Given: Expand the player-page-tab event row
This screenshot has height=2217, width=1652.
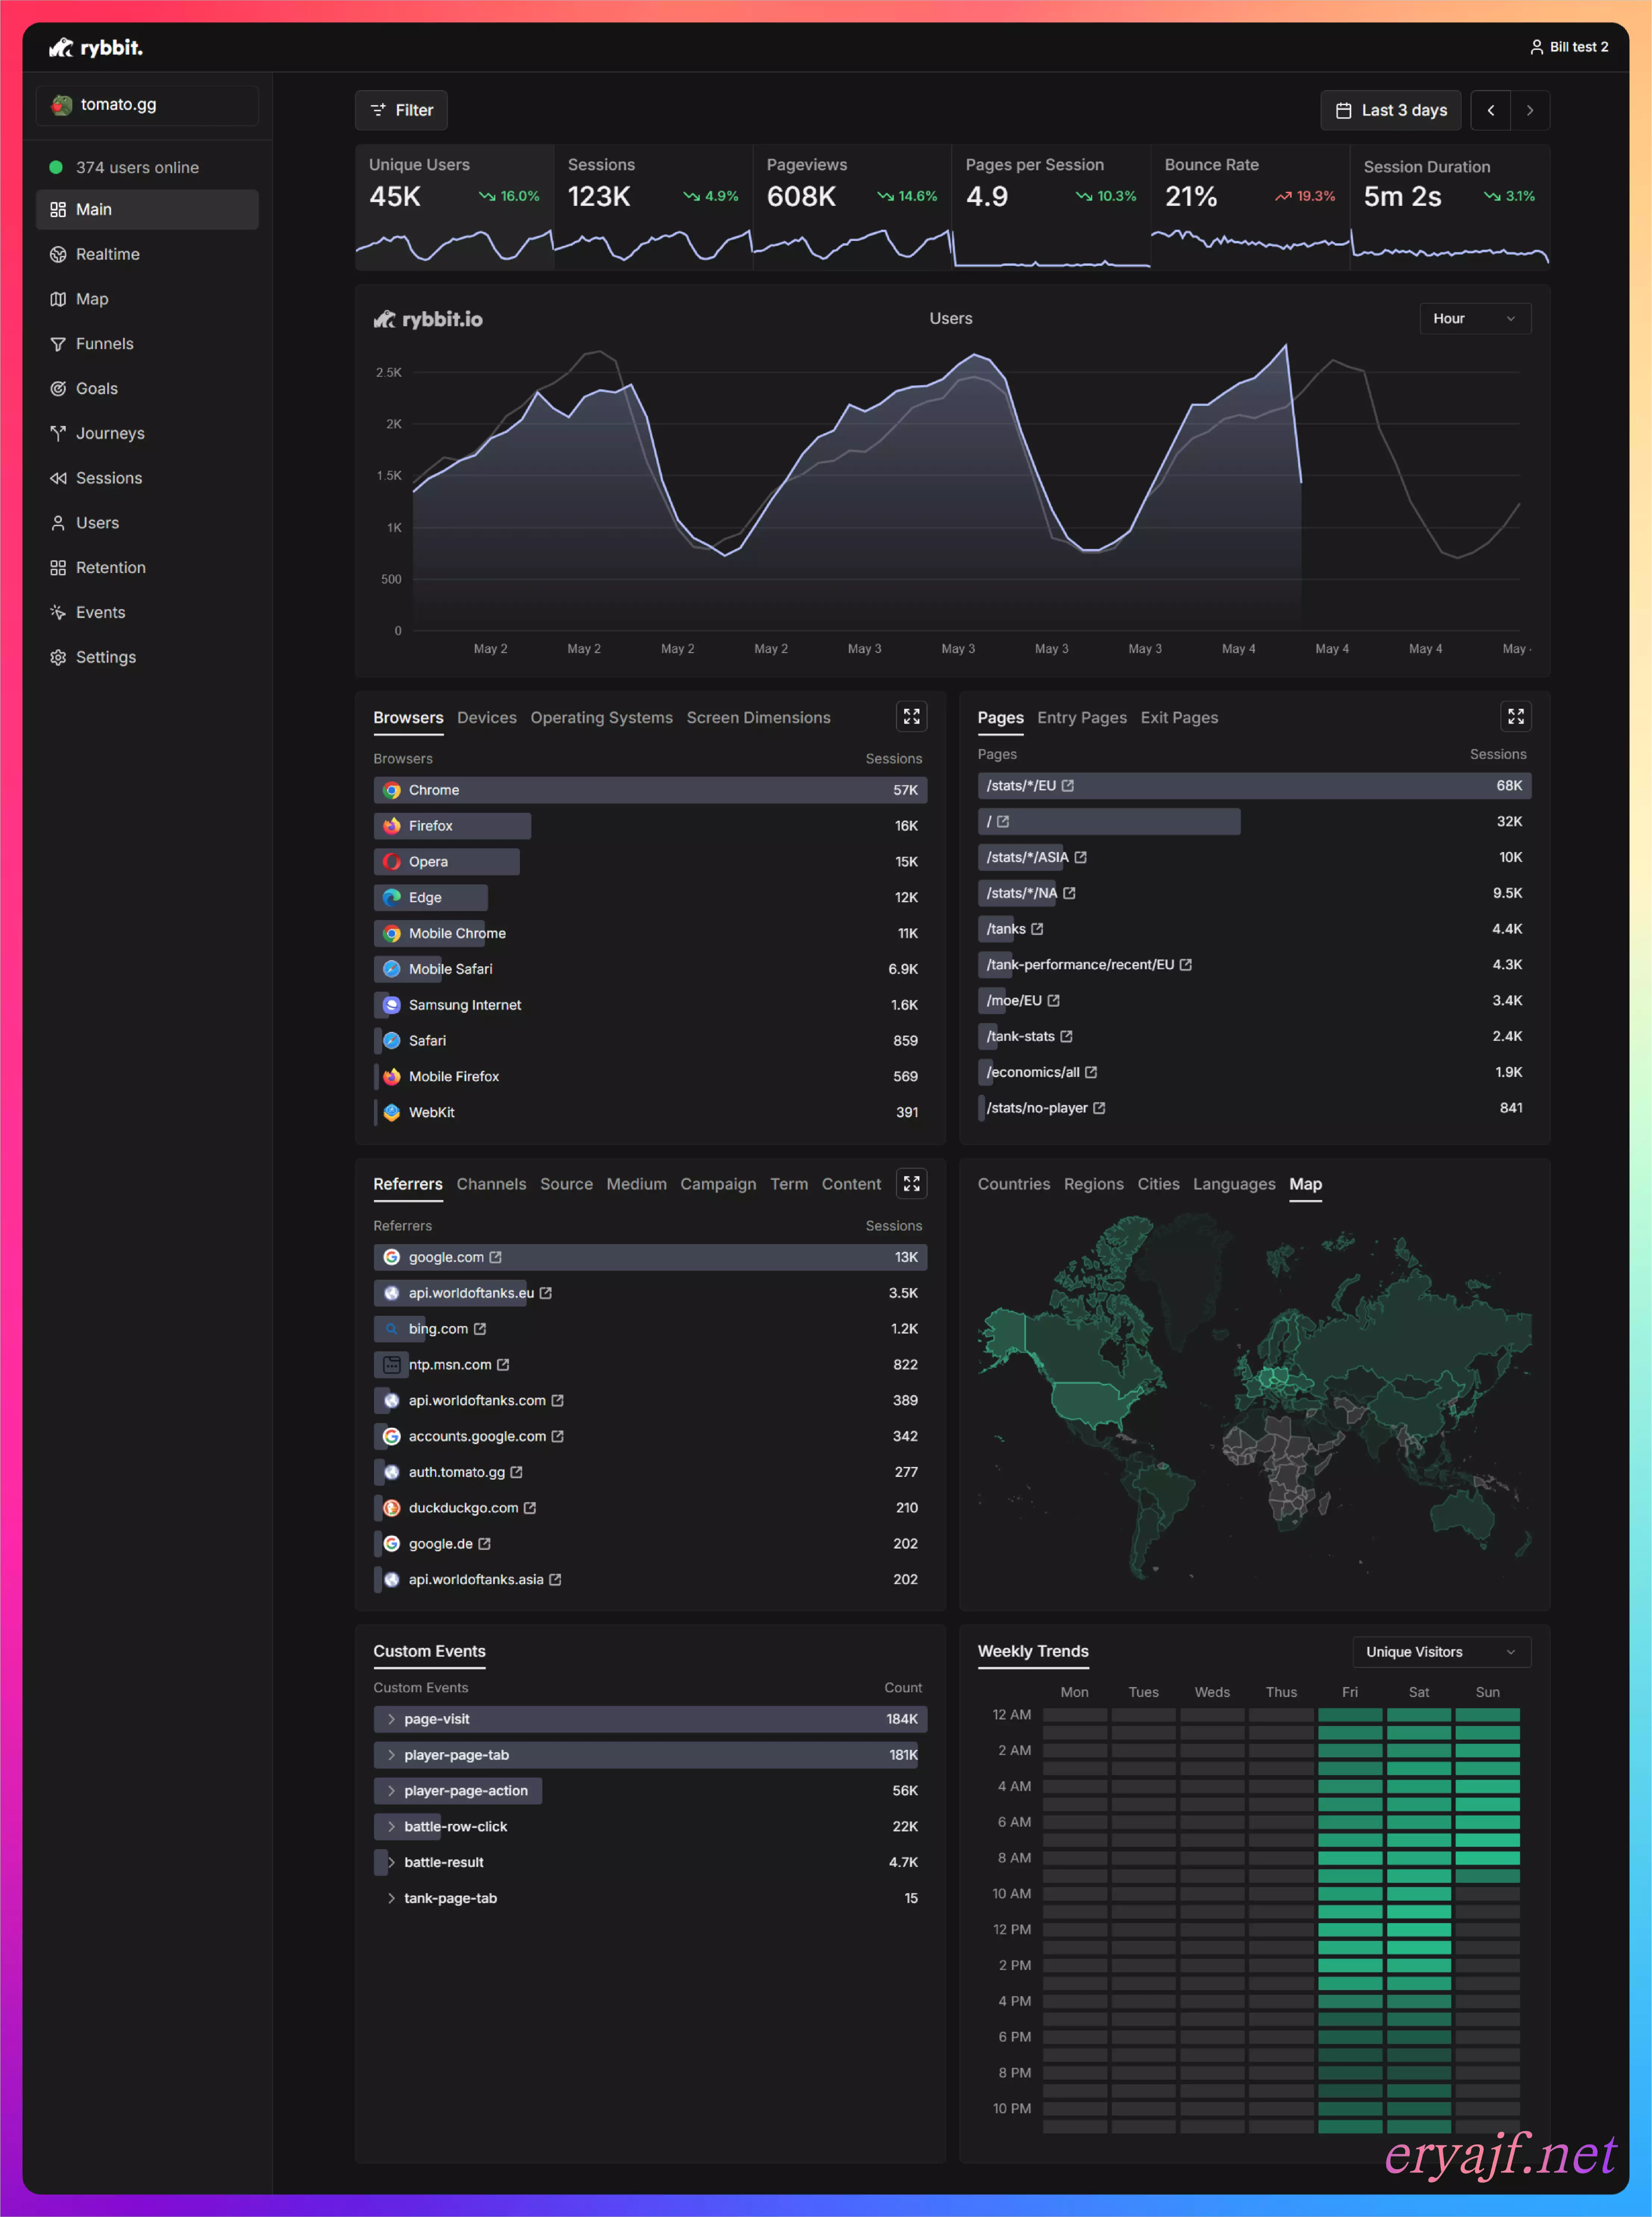Looking at the screenshot, I should 650,1755.
